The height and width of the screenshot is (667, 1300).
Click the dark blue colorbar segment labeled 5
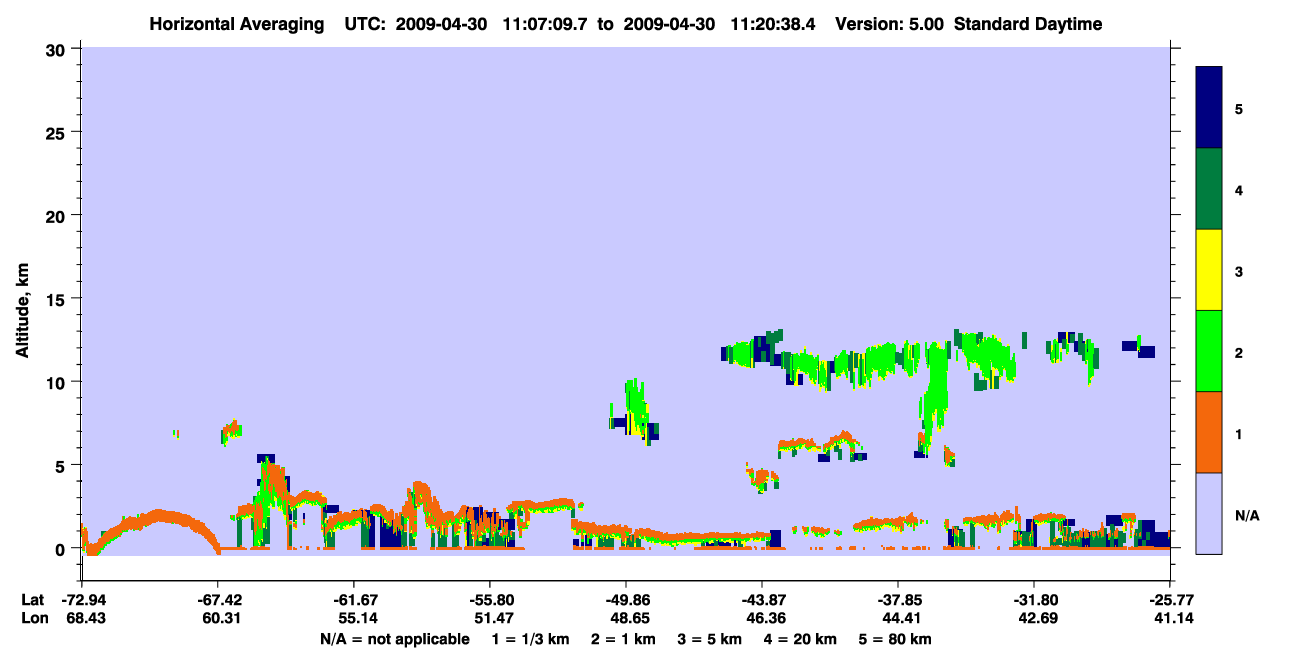[x=1209, y=108]
